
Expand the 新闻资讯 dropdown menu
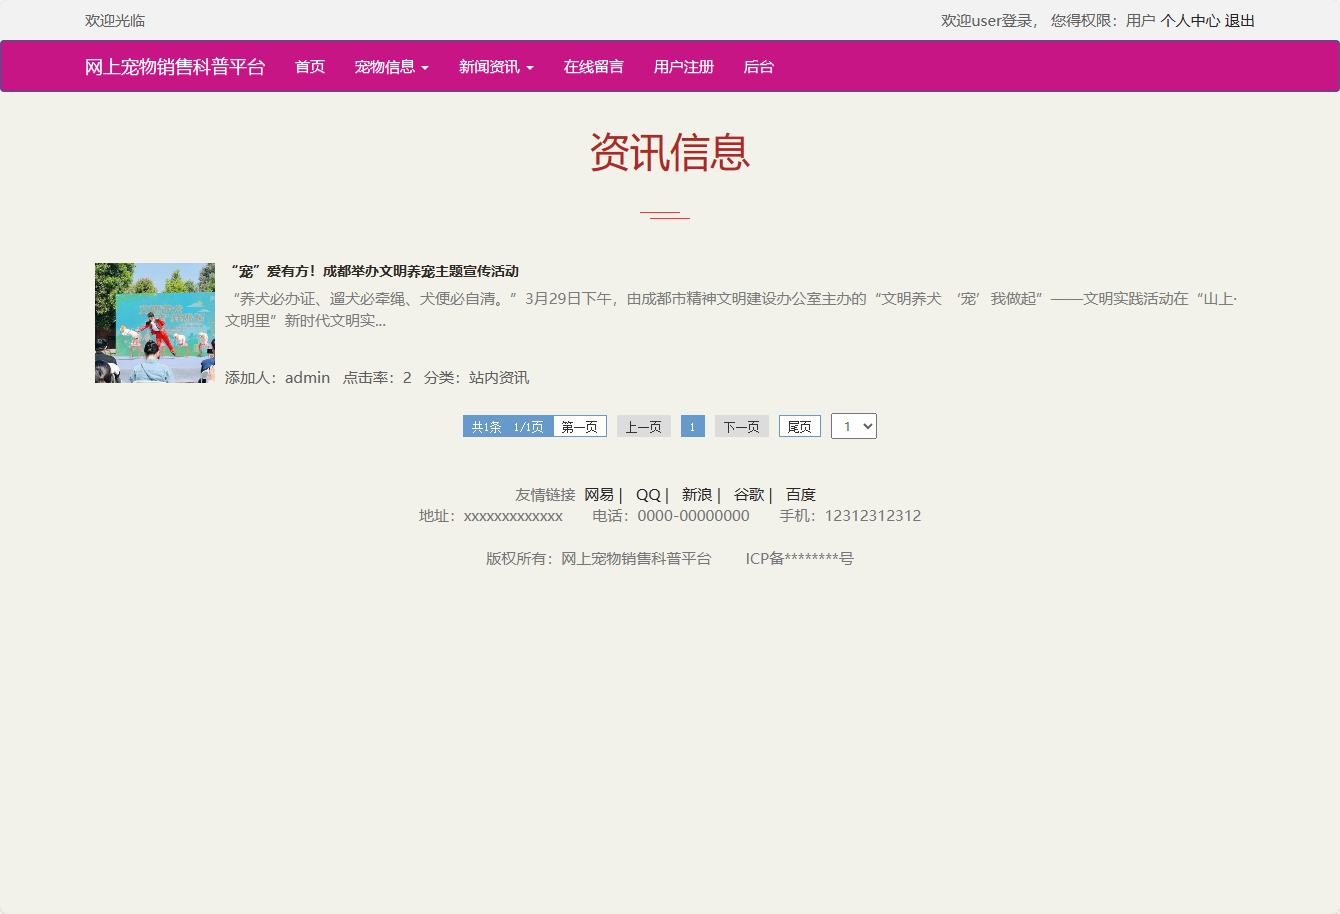[496, 66]
